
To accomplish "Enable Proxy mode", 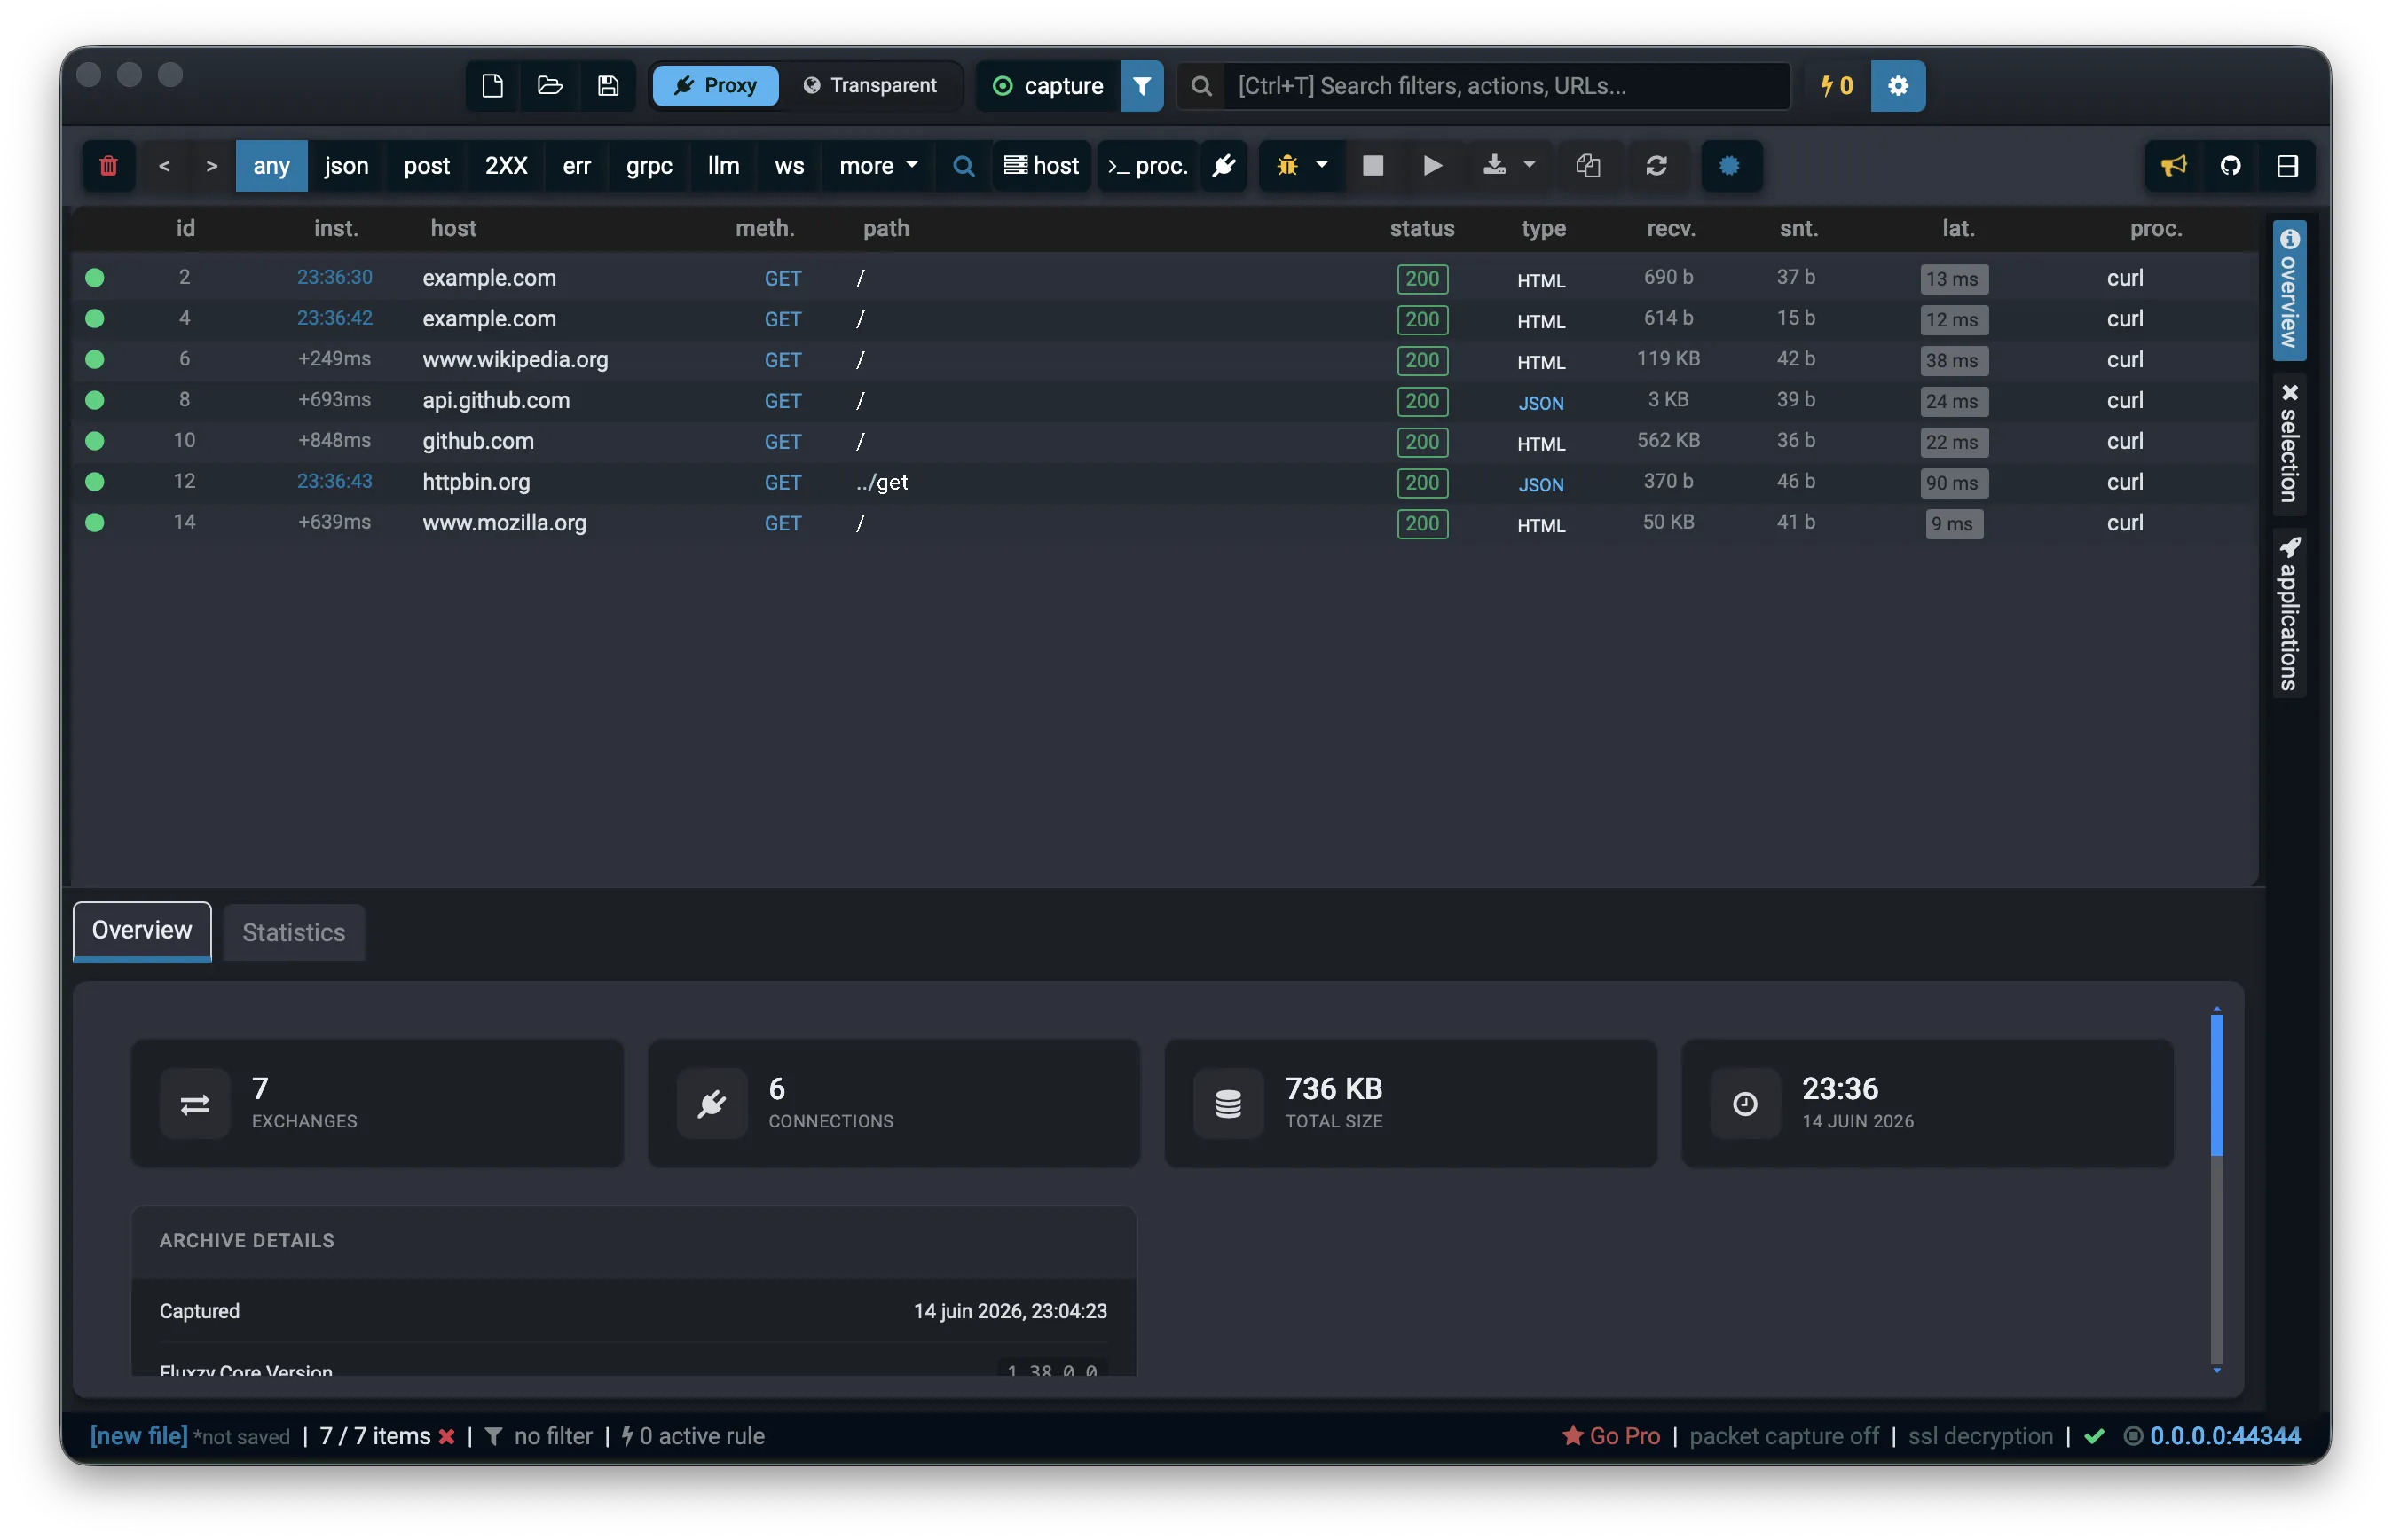I will pos(715,86).
